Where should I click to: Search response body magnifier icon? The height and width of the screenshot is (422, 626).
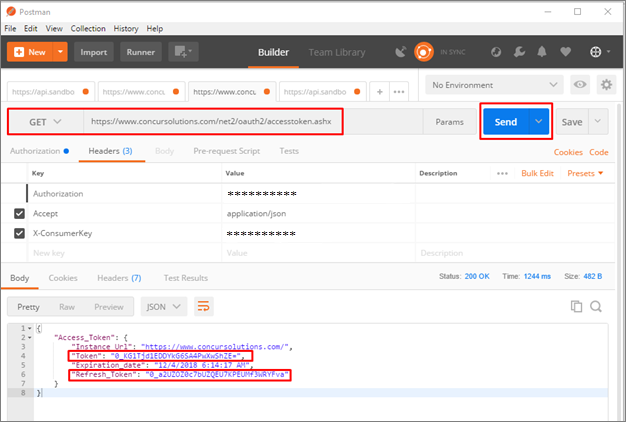(596, 306)
